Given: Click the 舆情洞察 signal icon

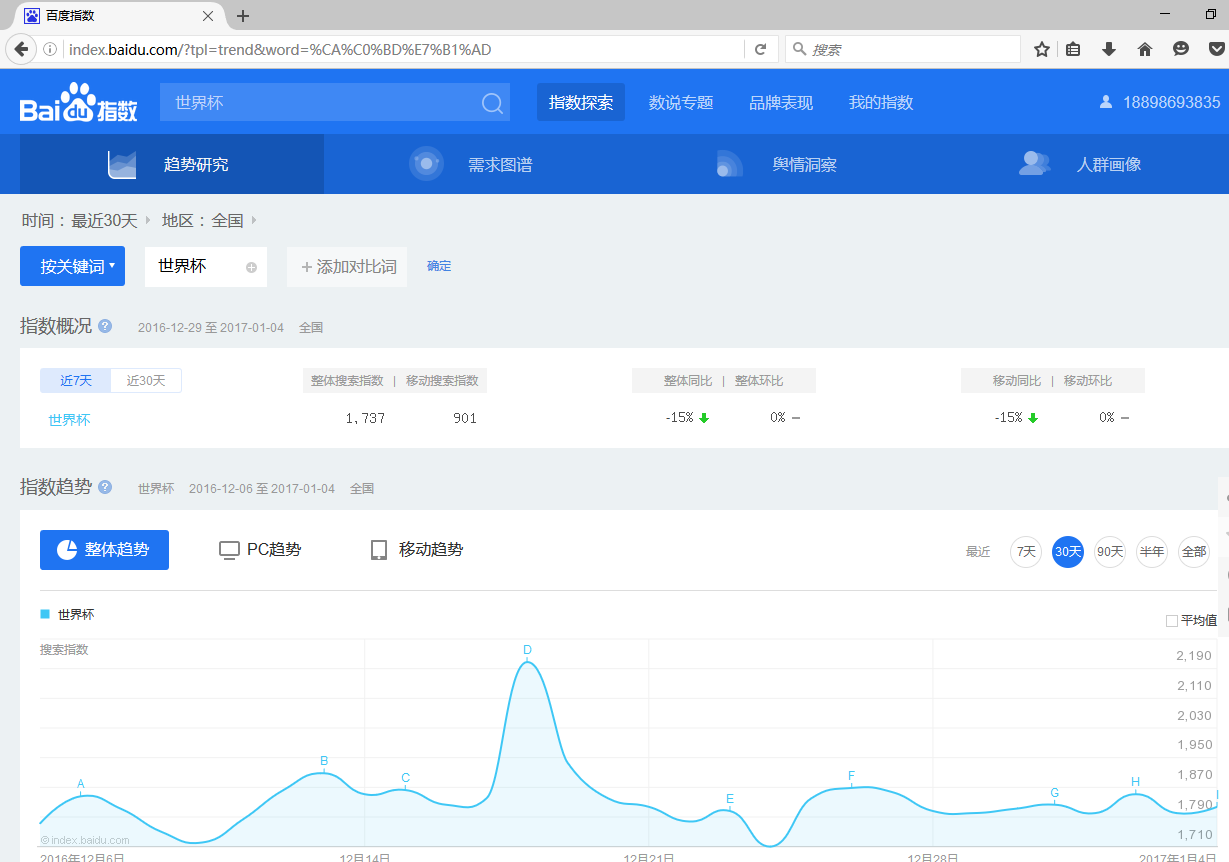Looking at the screenshot, I should pyautogui.click(x=729, y=164).
